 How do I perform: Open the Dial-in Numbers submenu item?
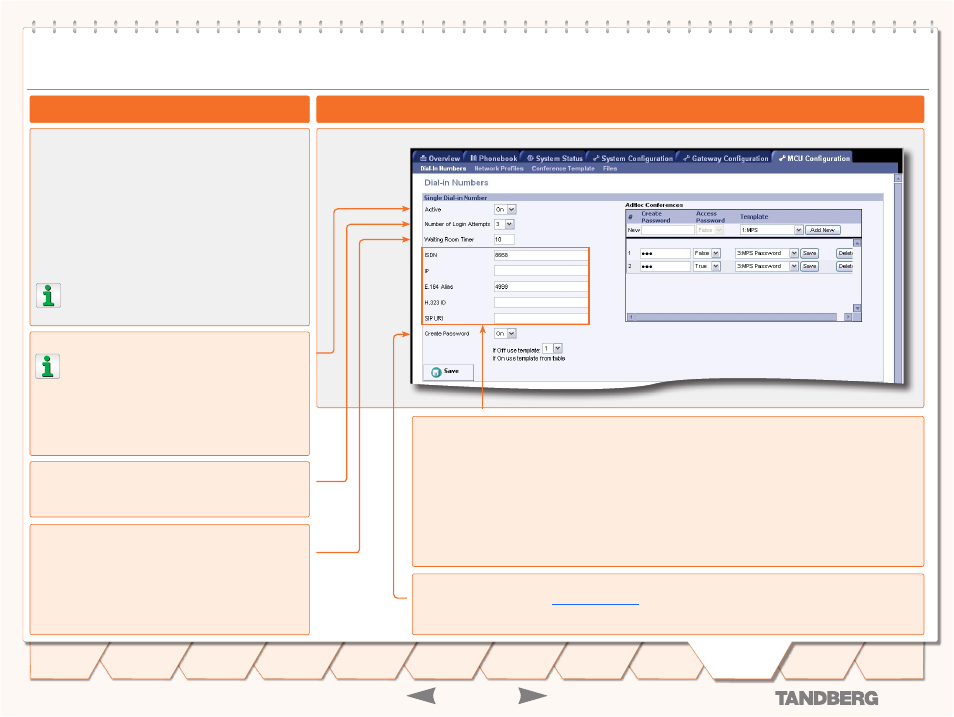(x=443, y=169)
